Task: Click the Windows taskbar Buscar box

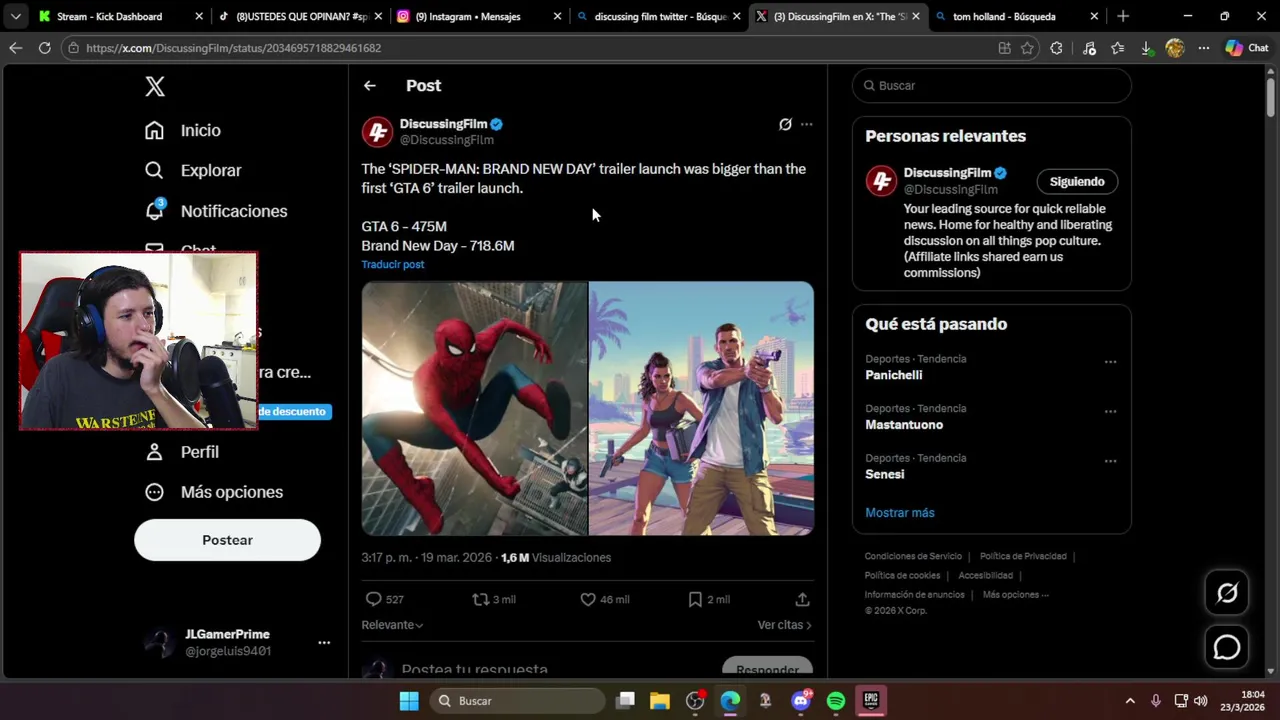Action: tap(518, 701)
